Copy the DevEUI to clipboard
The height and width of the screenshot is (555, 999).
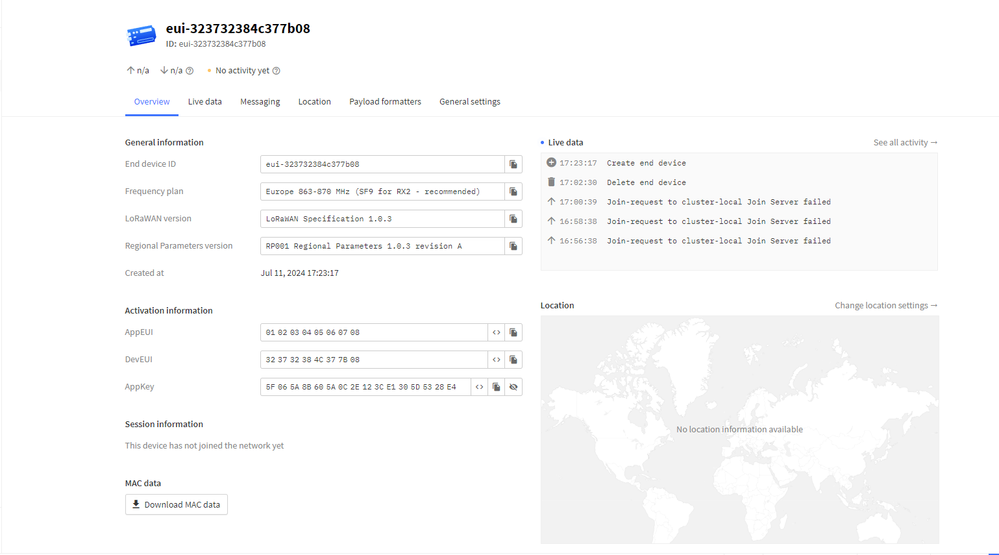click(x=513, y=359)
